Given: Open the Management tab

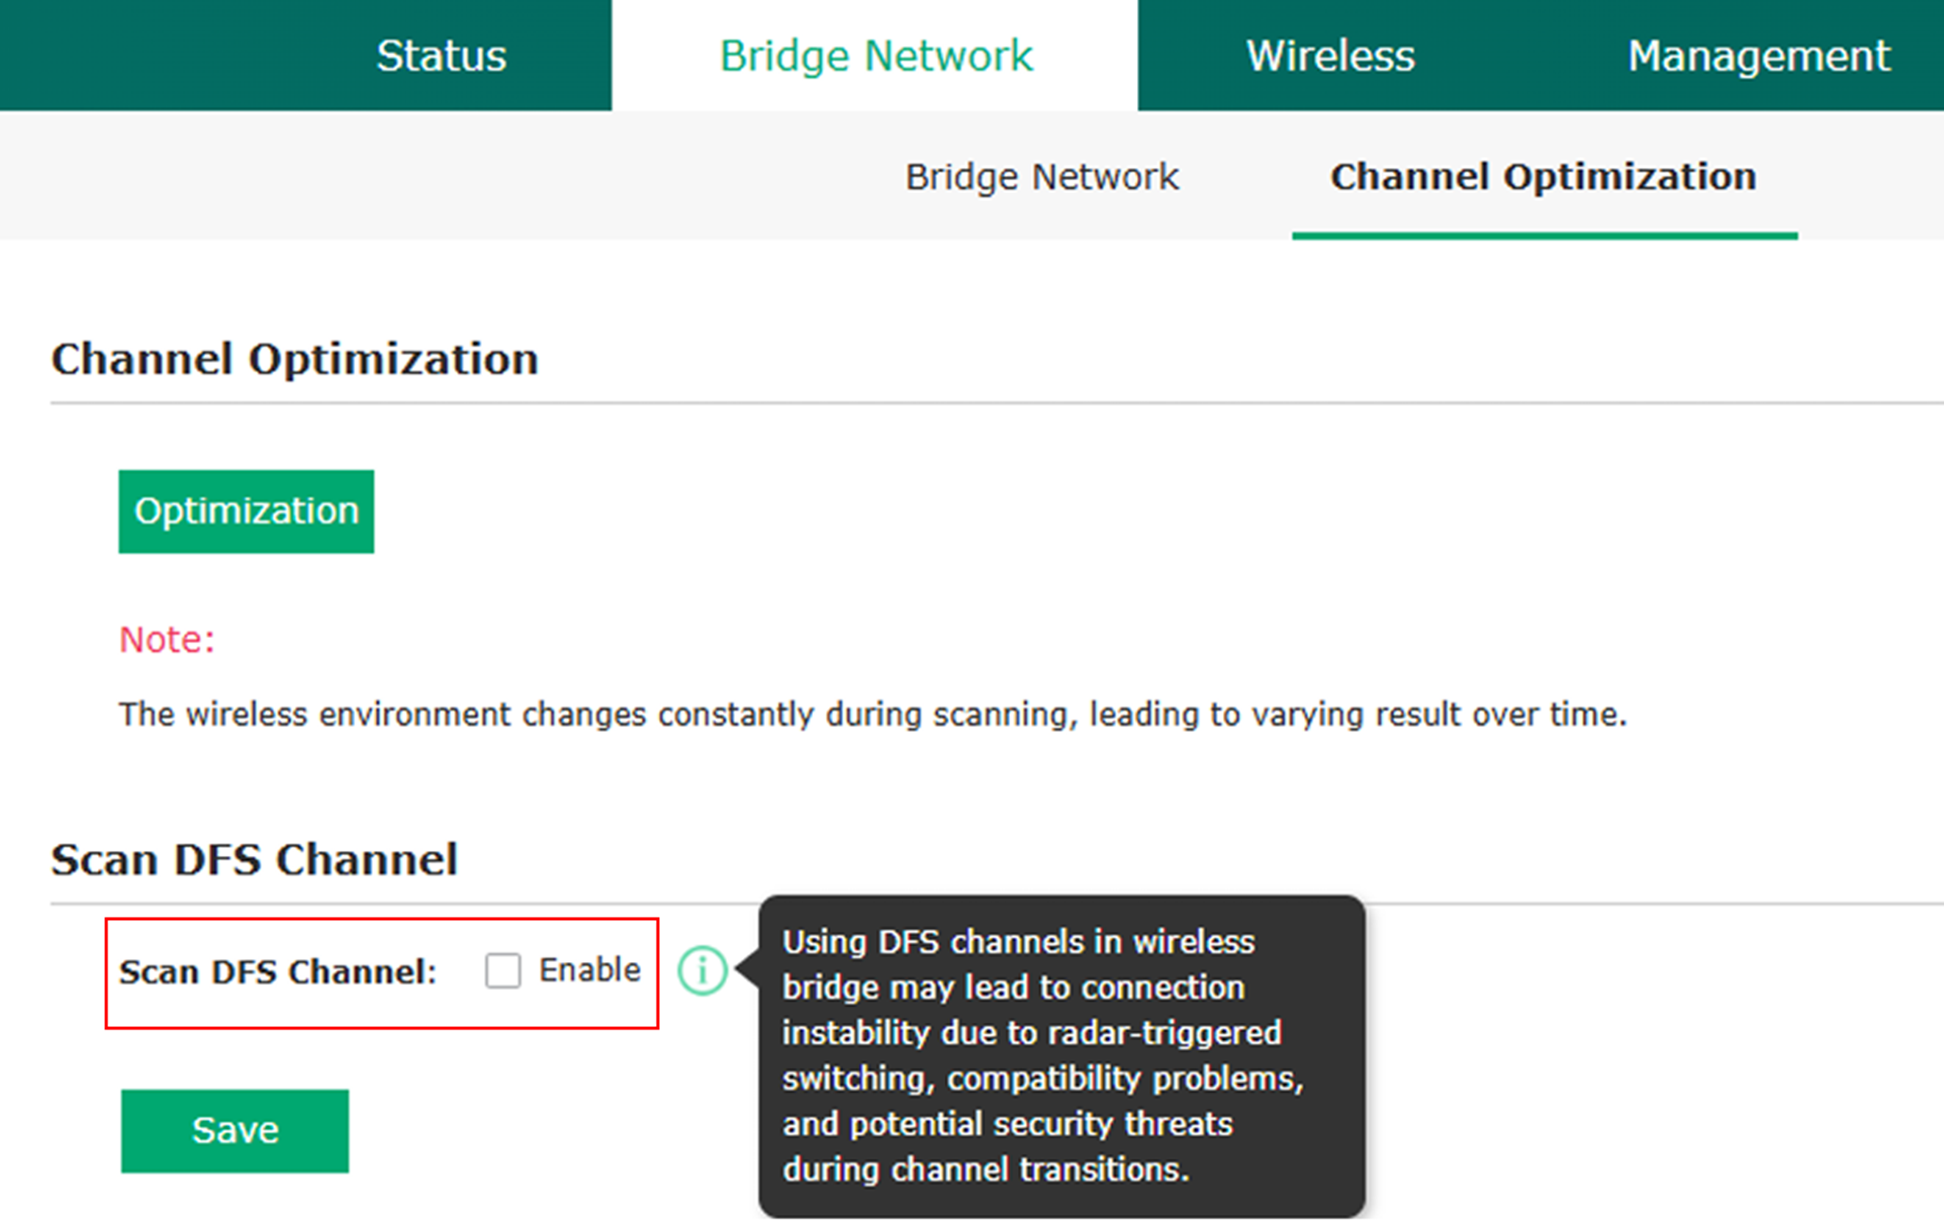Looking at the screenshot, I should pyautogui.click(x=1758, y=55).
